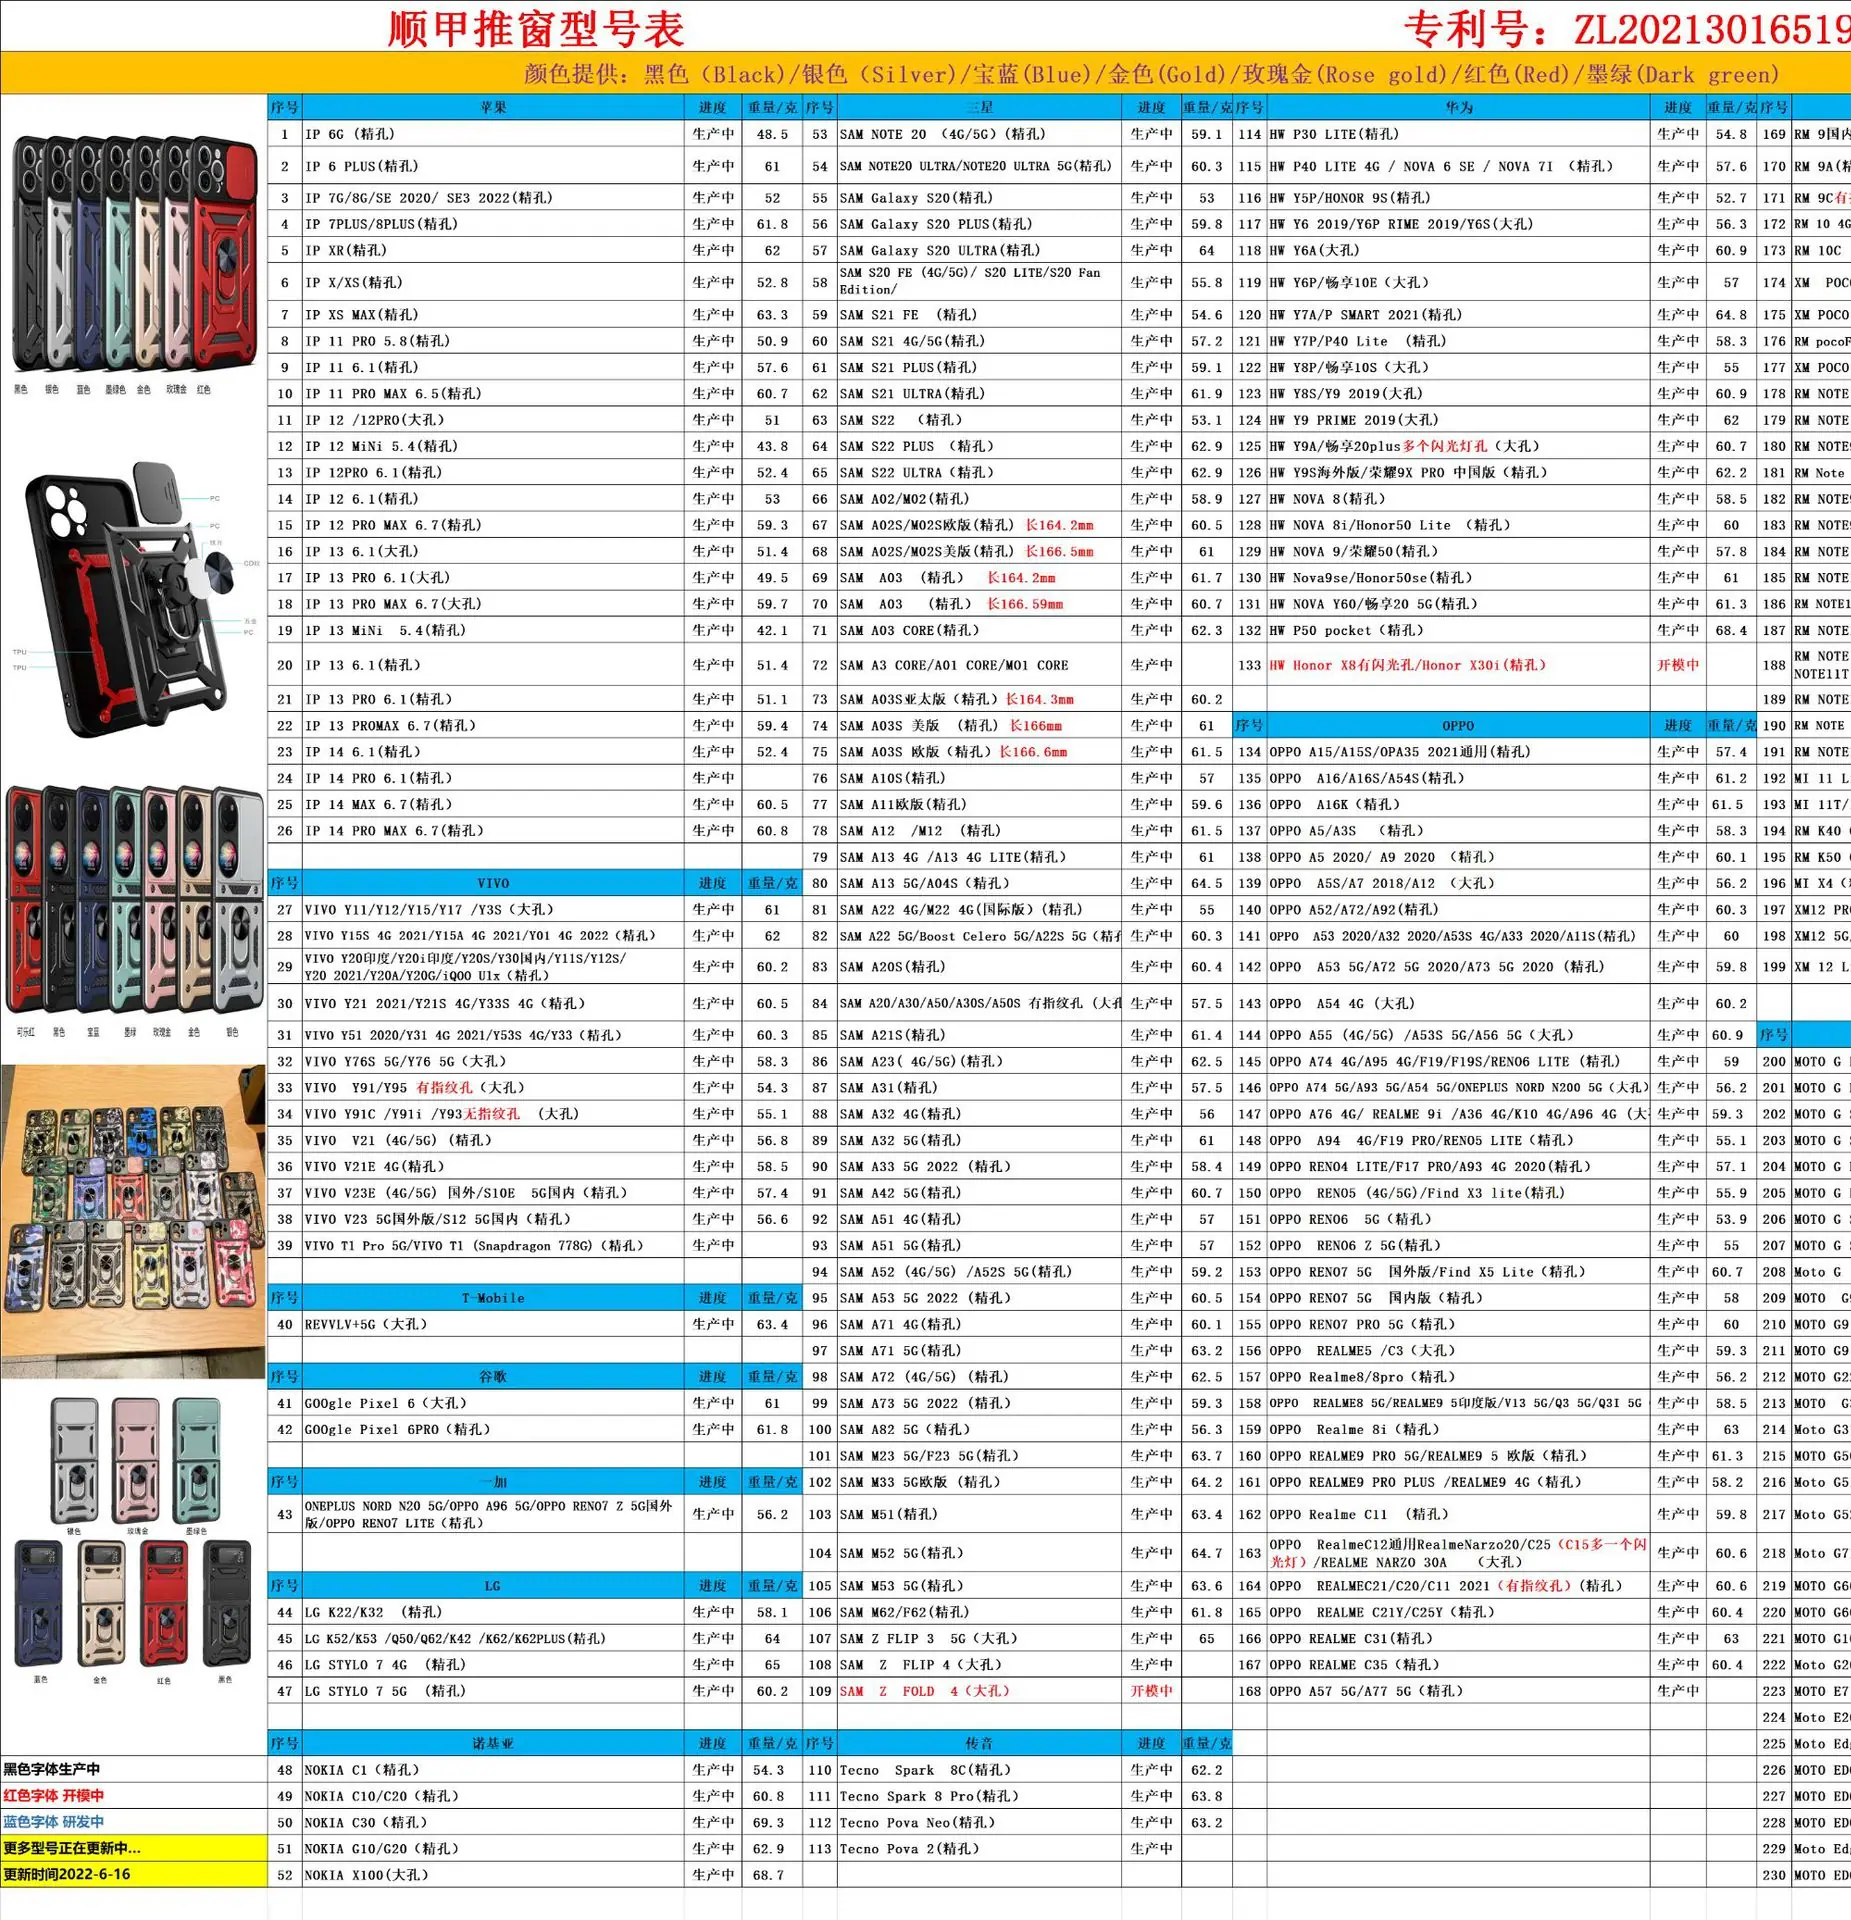Select the 'NOKIA X100(大孔)' cell
Viewport: 1851px width, 1920px height.
(493, 1875)
